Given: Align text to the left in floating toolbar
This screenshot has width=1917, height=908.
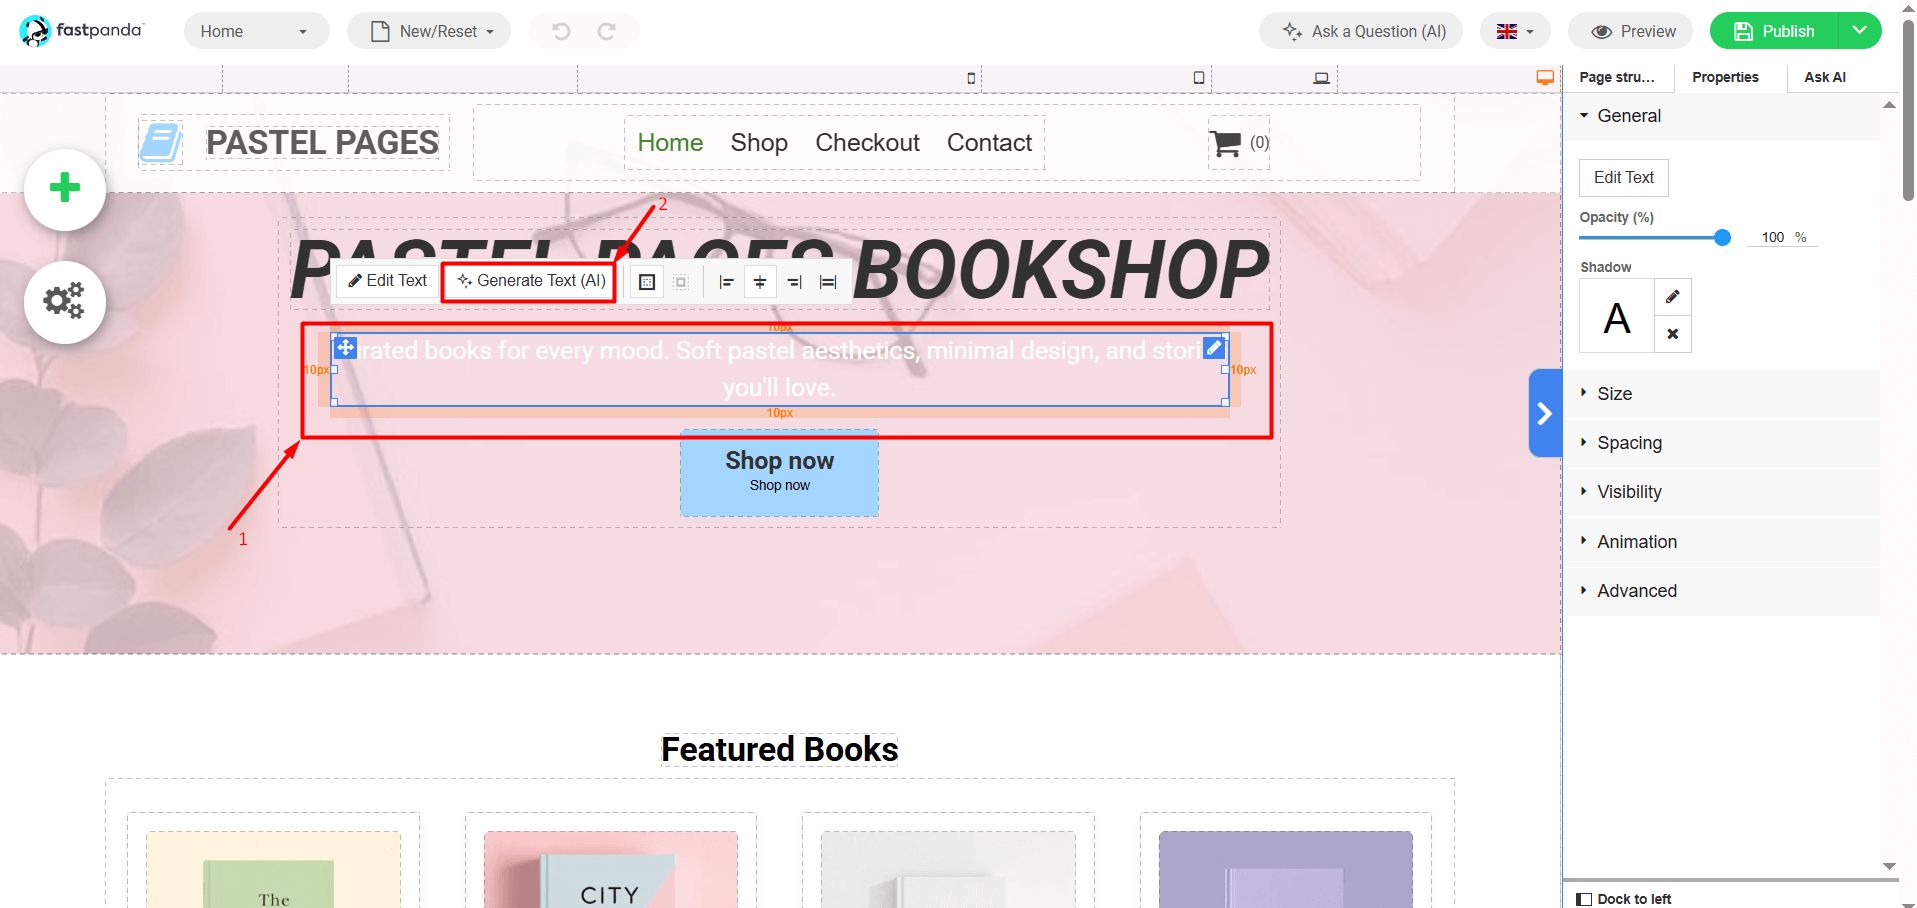Looking at the screenshot, I should (x=727, y=282).
